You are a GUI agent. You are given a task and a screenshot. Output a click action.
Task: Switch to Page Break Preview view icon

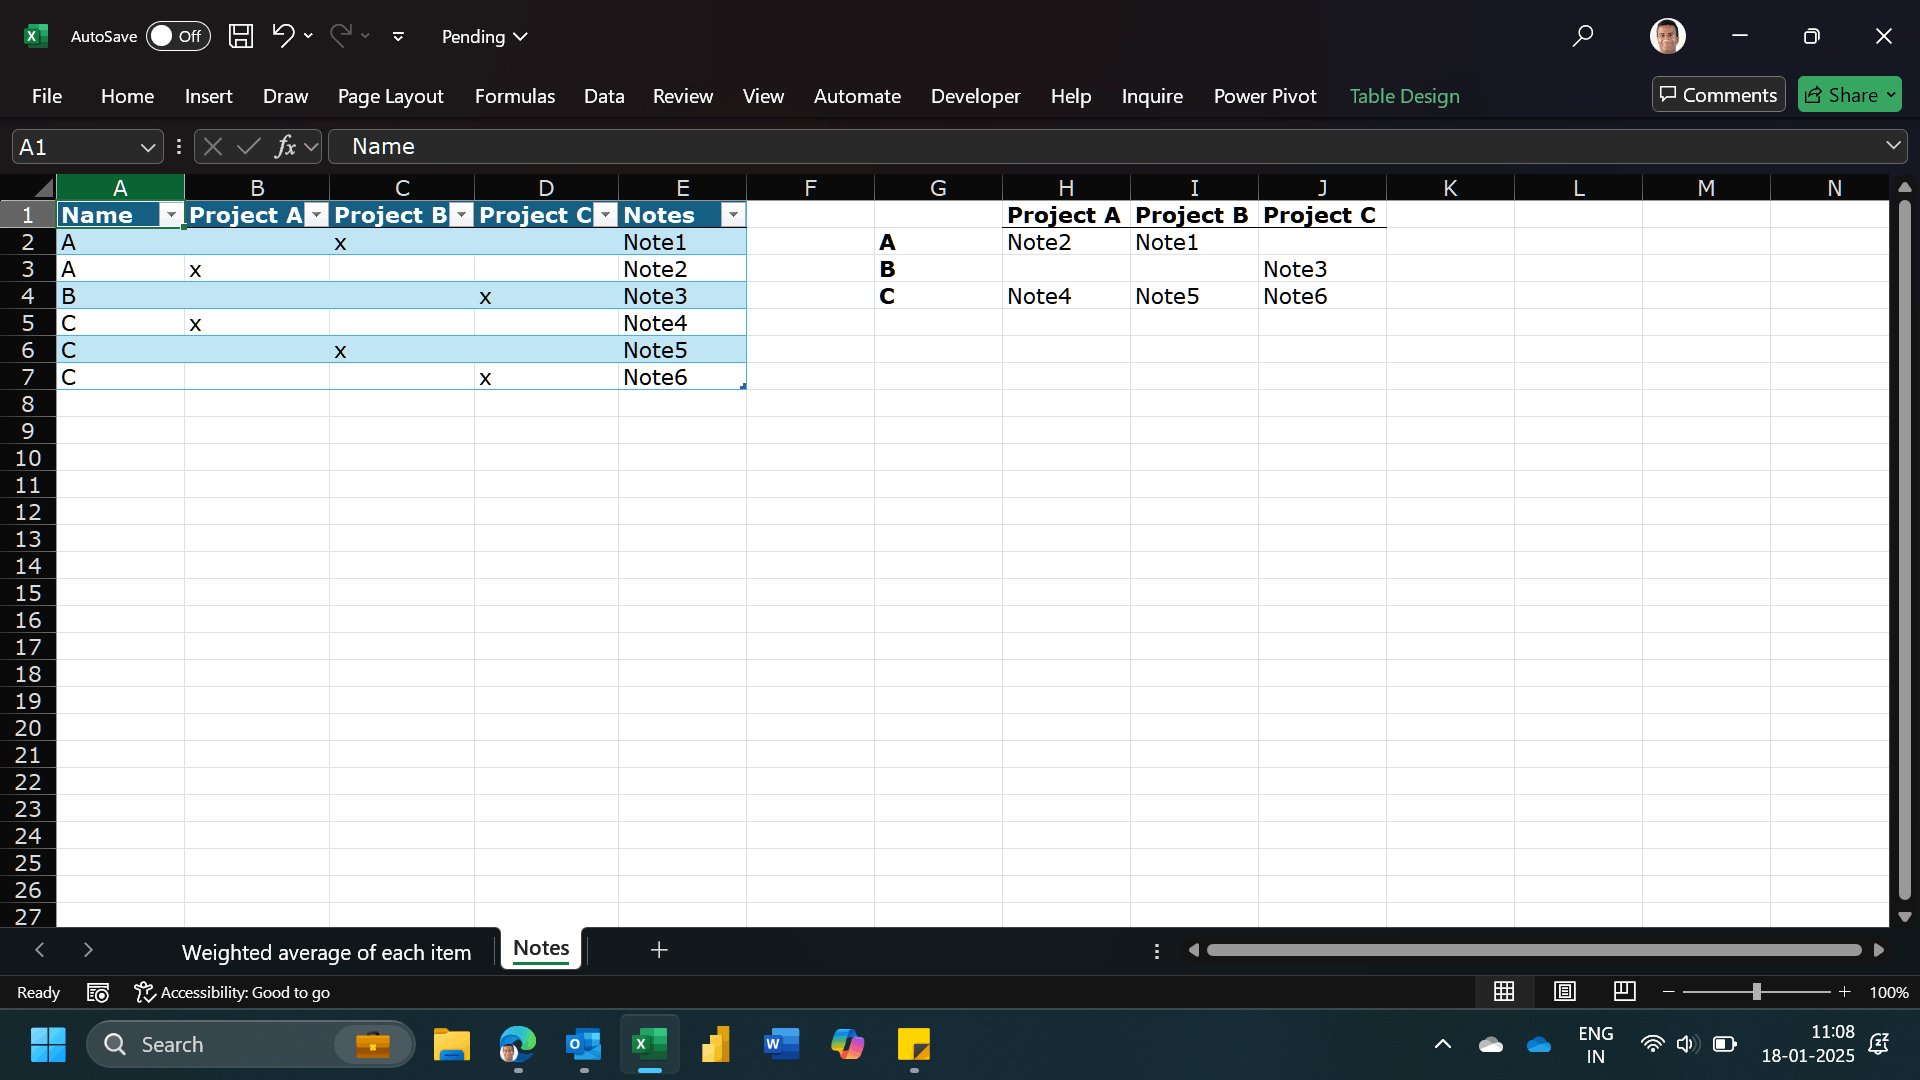pos(1624,991)
